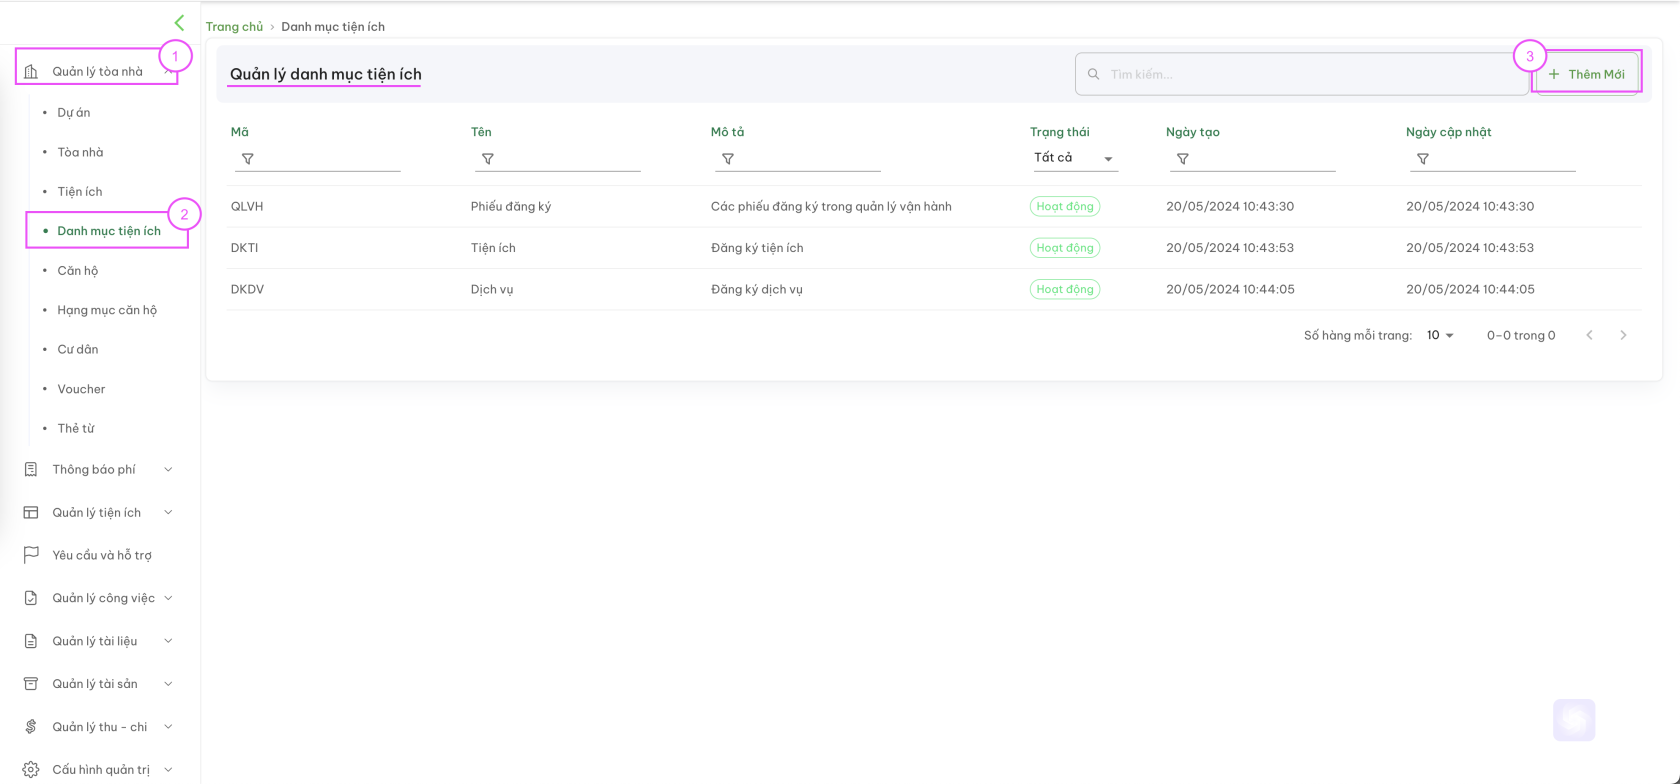Click the Quản lý tài liệu document icon
The image size is (1680, 784).
(31, 641)
